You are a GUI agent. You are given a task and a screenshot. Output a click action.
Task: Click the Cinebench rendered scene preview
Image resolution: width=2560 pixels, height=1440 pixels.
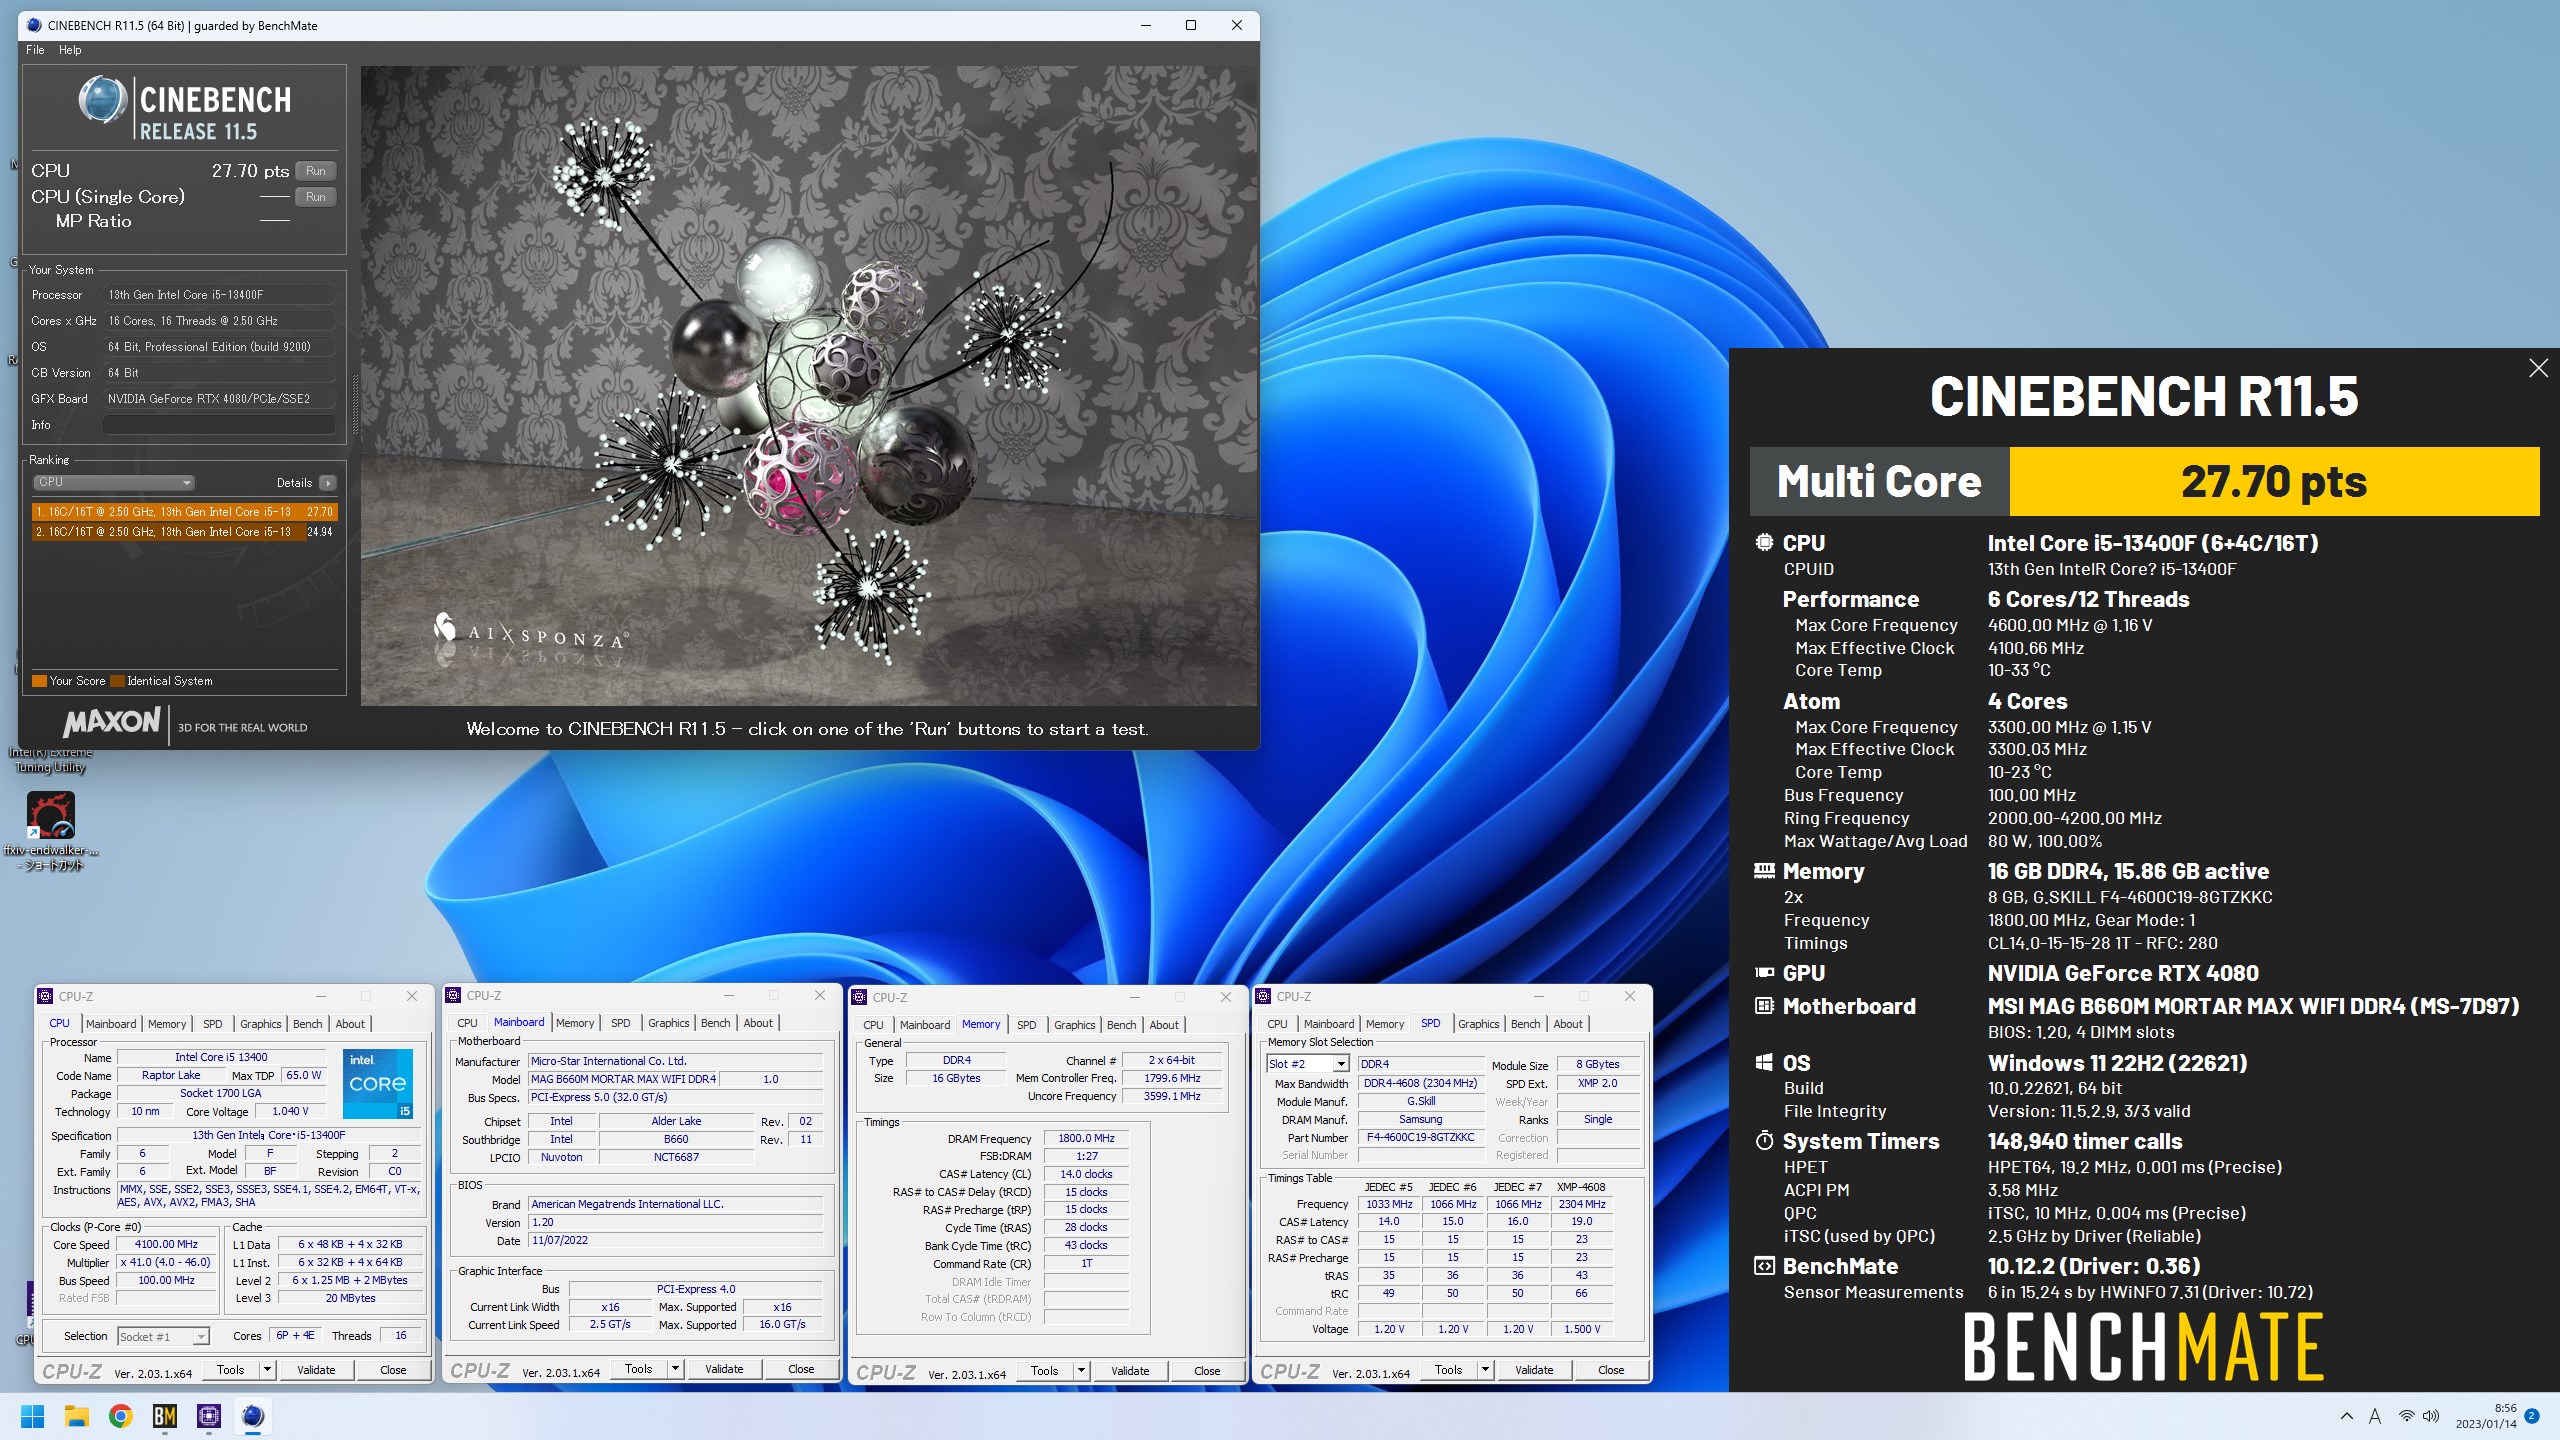[808, 386]
